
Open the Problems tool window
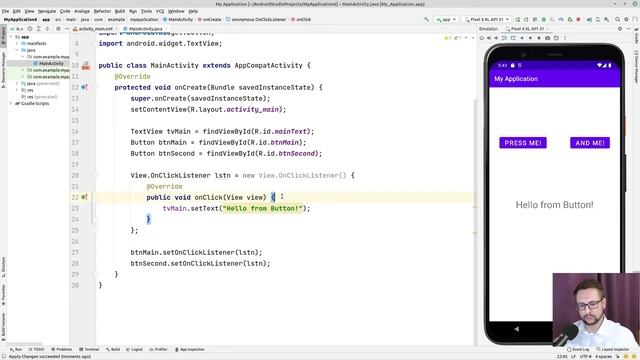62,349
